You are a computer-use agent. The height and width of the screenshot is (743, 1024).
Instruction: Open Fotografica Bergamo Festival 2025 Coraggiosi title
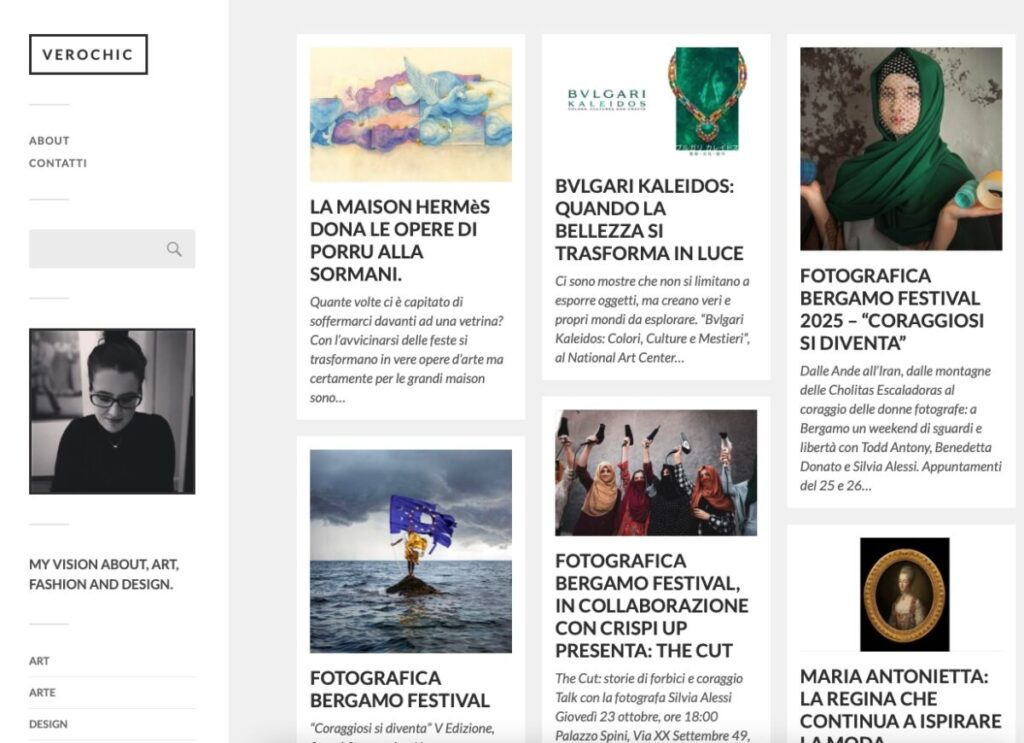pyautogui.click(x=892, y=309)
